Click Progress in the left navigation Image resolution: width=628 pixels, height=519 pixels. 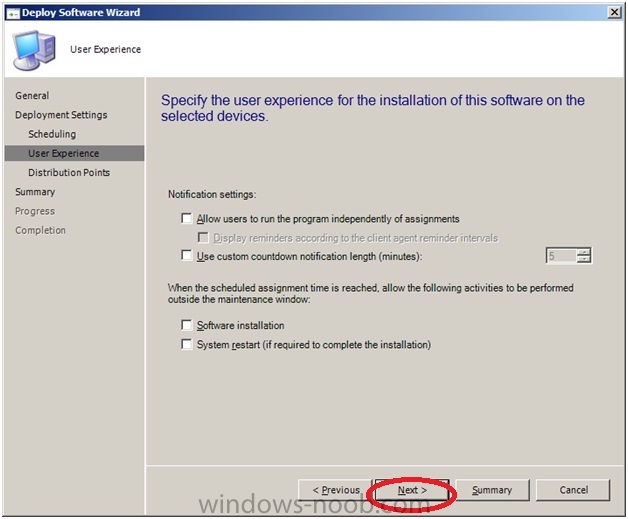click(x=35, y=211)
